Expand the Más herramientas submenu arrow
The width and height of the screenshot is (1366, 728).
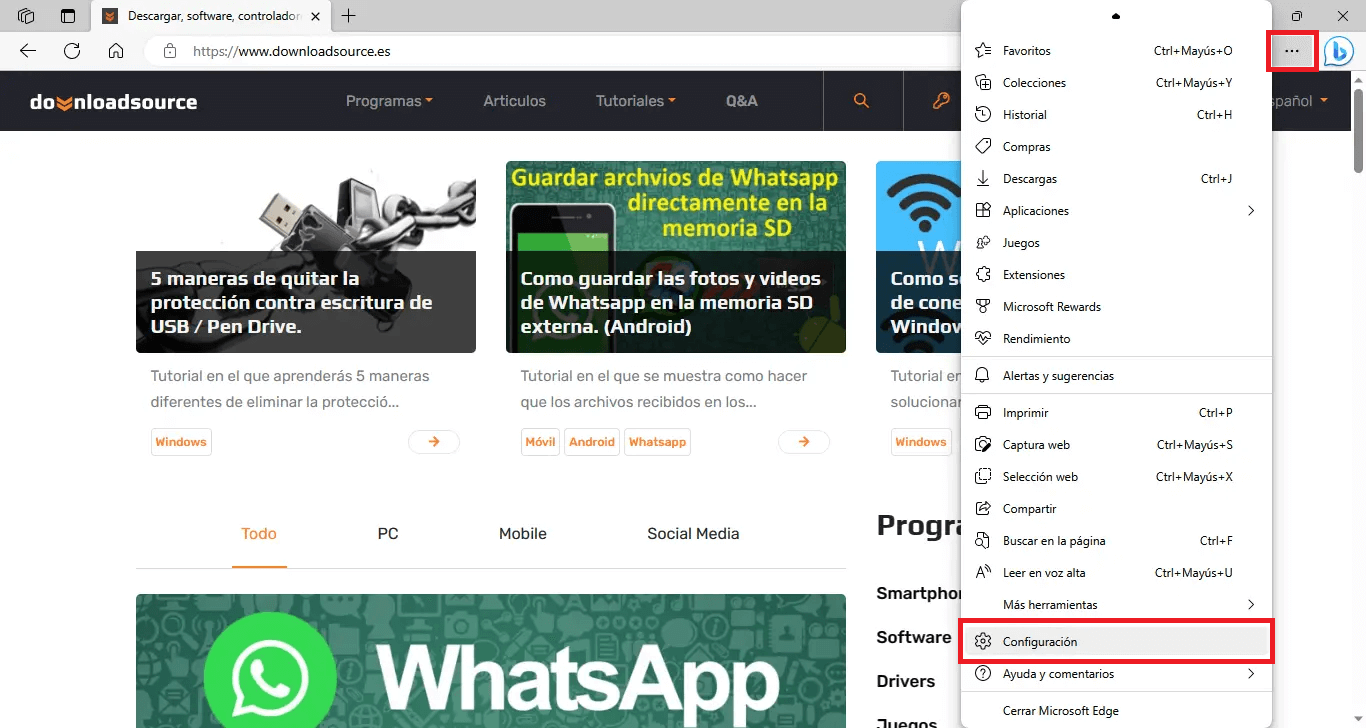click(1251, 604)
